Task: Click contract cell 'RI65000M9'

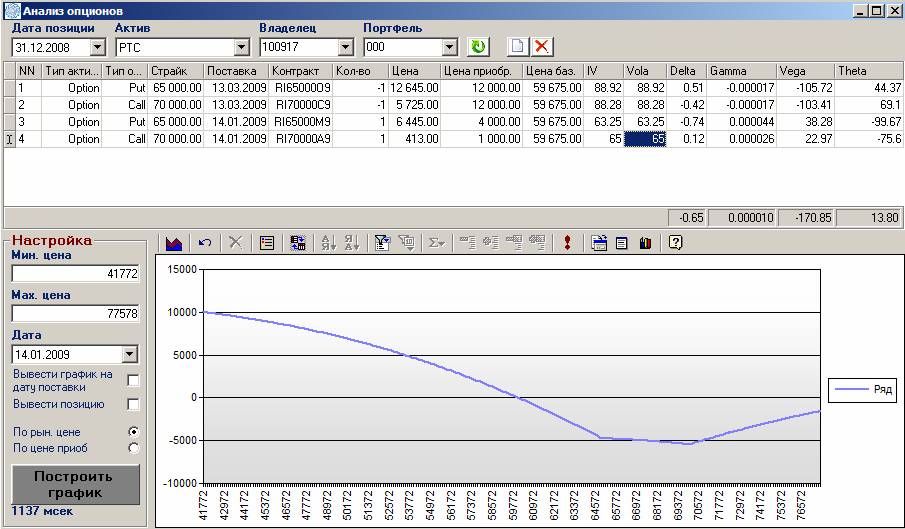Action: tap(300, 122)
